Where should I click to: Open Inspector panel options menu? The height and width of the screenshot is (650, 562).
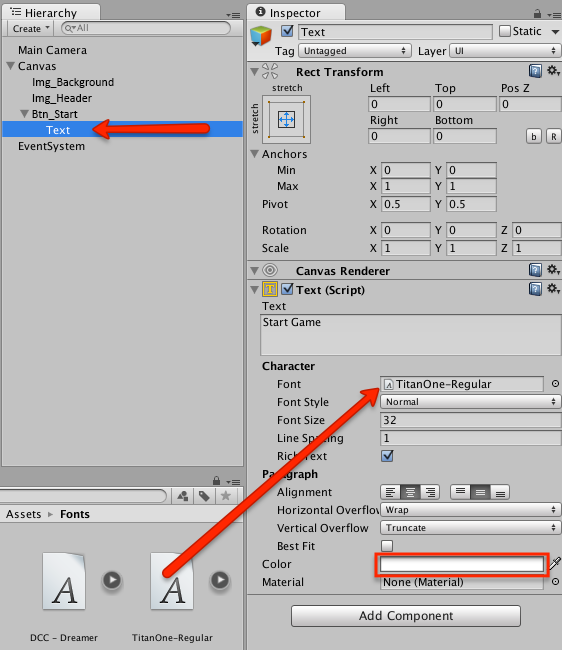tap(554, 15)
